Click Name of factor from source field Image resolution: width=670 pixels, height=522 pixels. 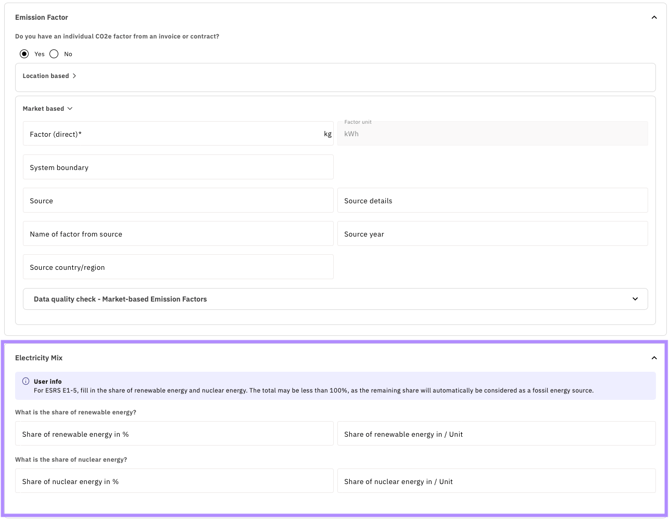pos(178,234)
